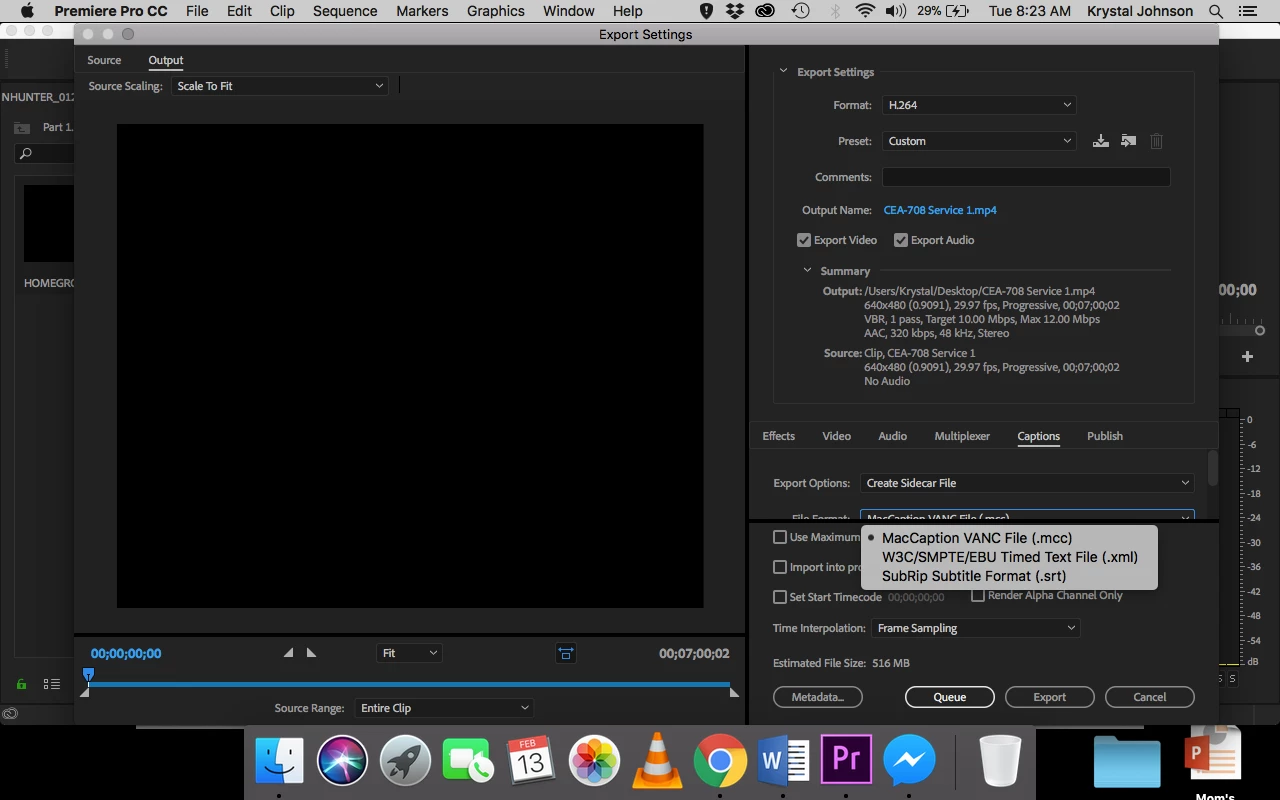Click inside the Comments input field
Viewport: 1280px width, 800px height.
1026,177
